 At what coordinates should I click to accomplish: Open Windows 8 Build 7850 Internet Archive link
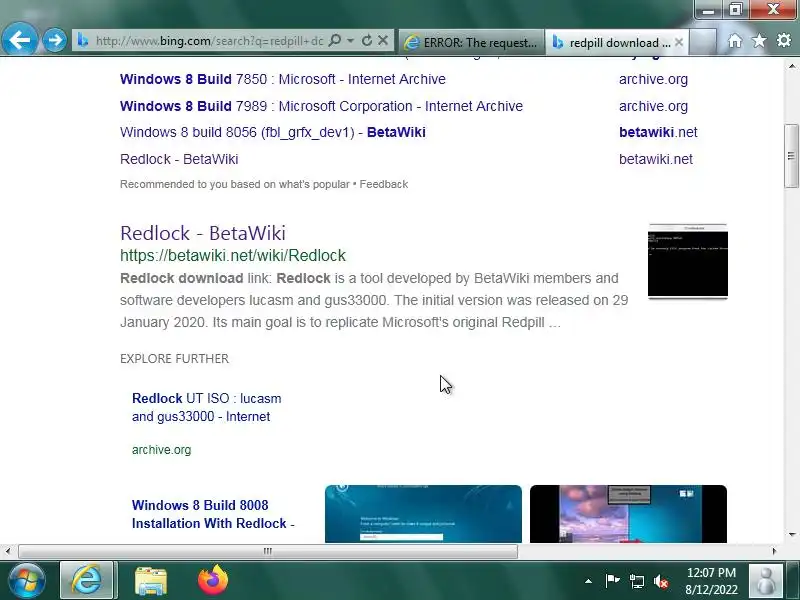click(x=283, y=79)
